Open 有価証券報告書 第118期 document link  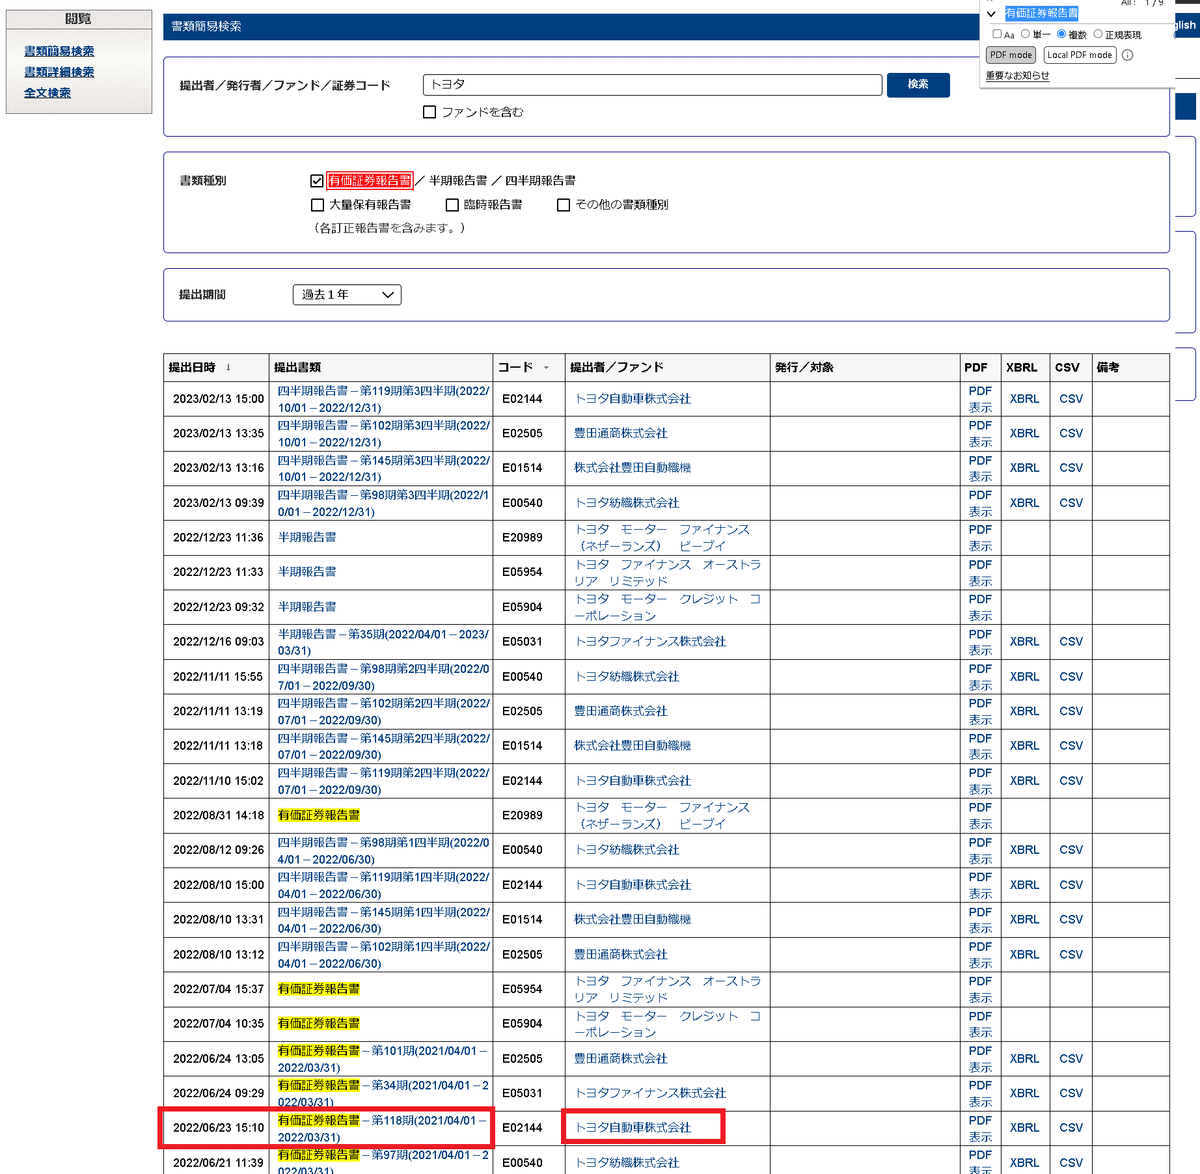(382, 1128)
